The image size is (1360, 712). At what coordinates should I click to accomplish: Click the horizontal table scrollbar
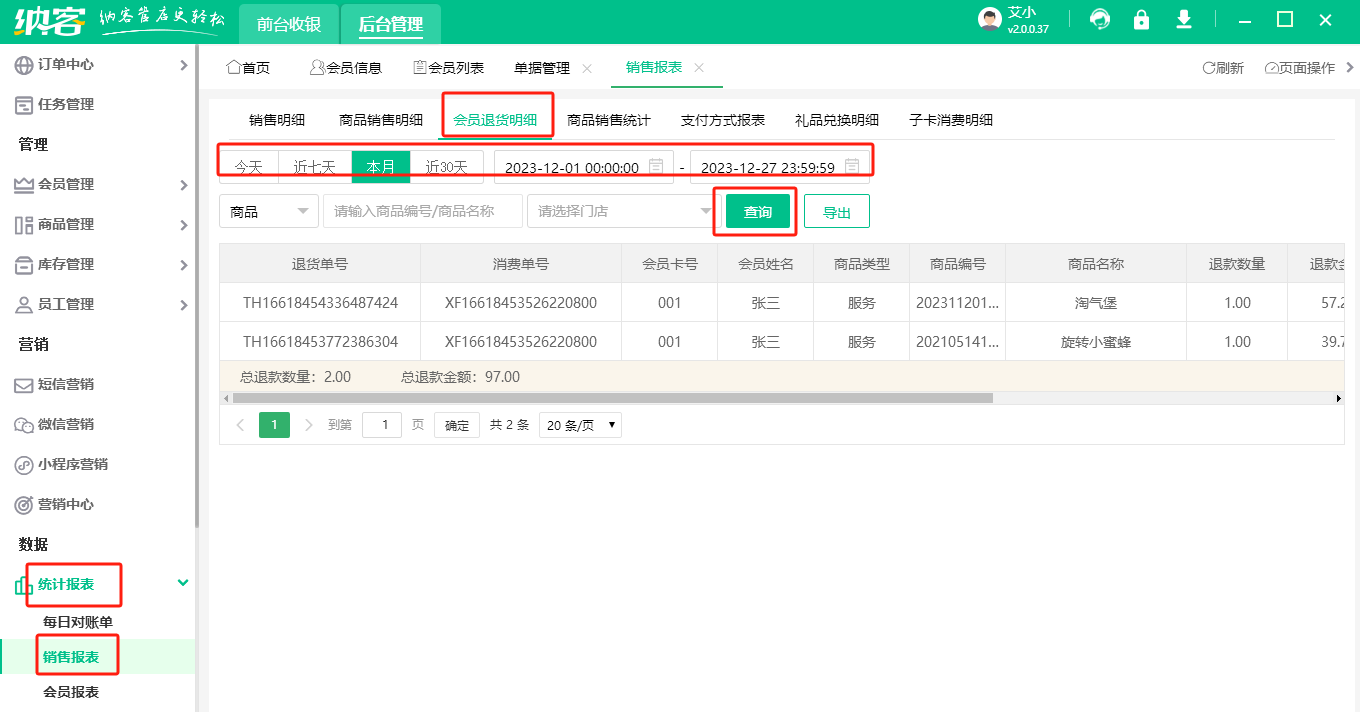612,398
